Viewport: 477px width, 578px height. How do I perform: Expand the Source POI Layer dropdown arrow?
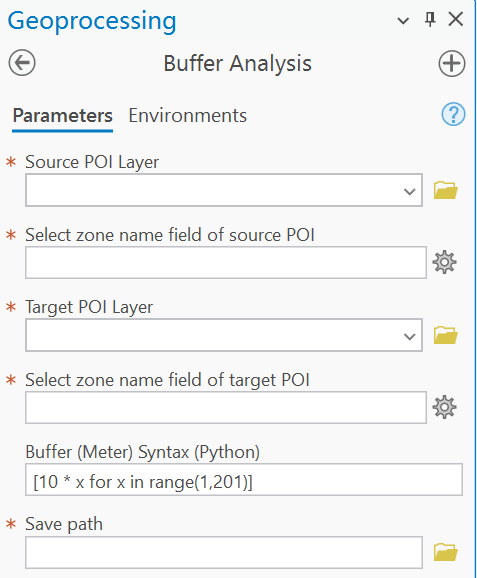[x=409, y=191]
